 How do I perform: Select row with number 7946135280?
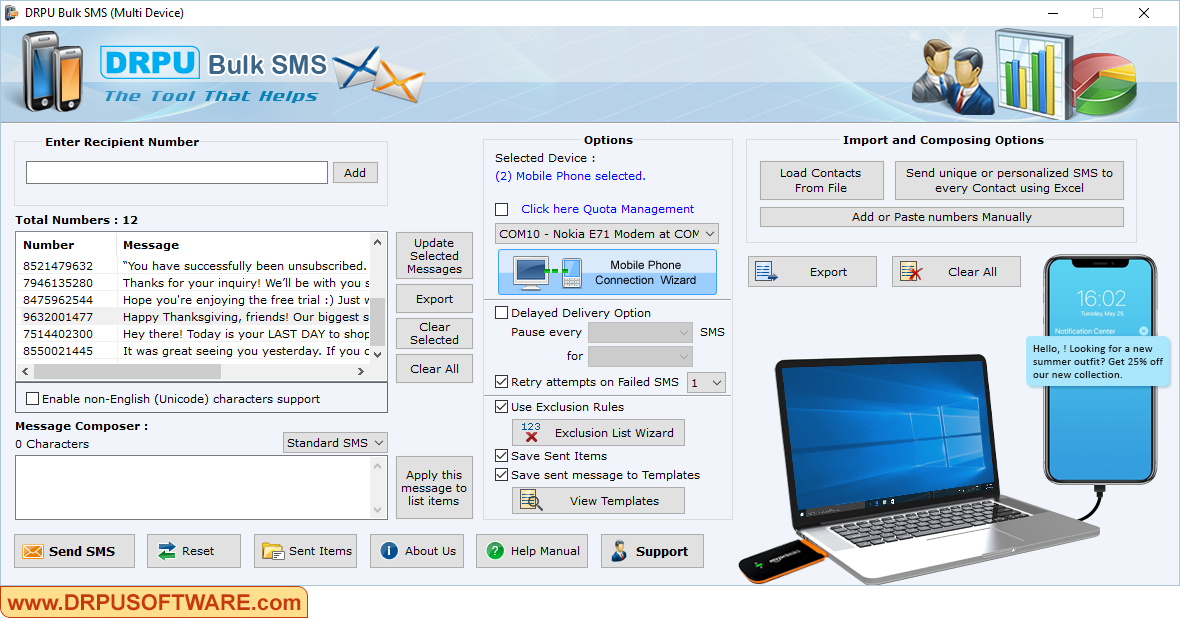(x=194, y=283)
